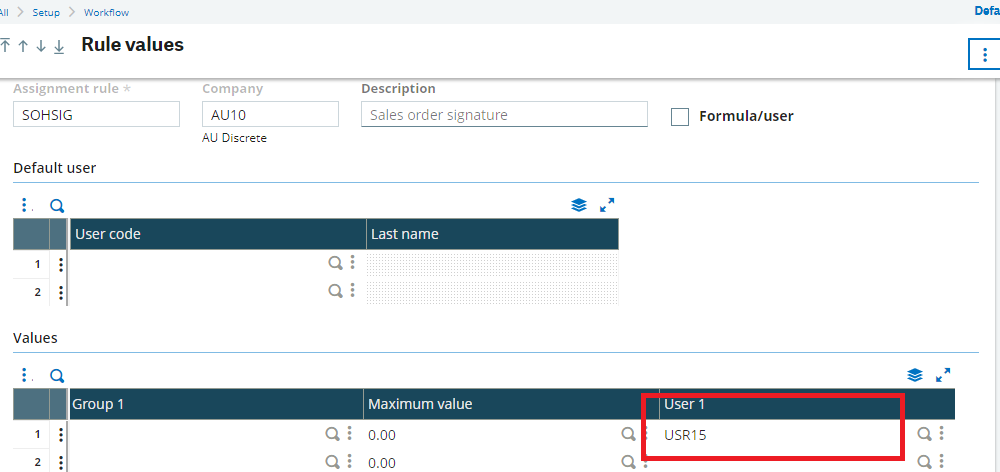Click the next record down arrow icon
1000x472 pixels.
pyautogui.click(x=40, y=47)
